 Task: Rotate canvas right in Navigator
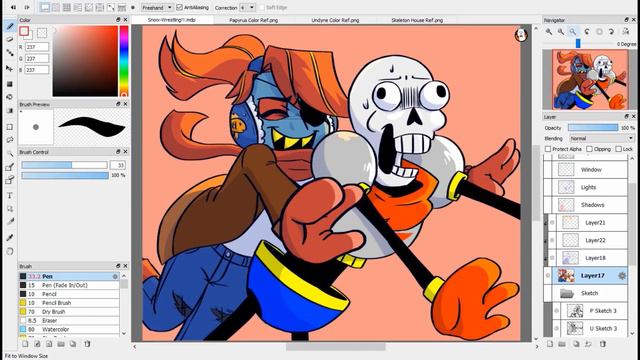click(x=611, y=31)
